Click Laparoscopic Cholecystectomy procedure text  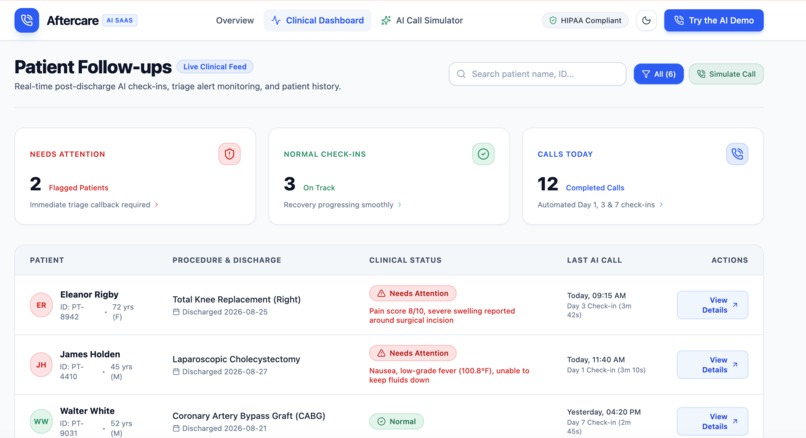(x=236, y=359)
